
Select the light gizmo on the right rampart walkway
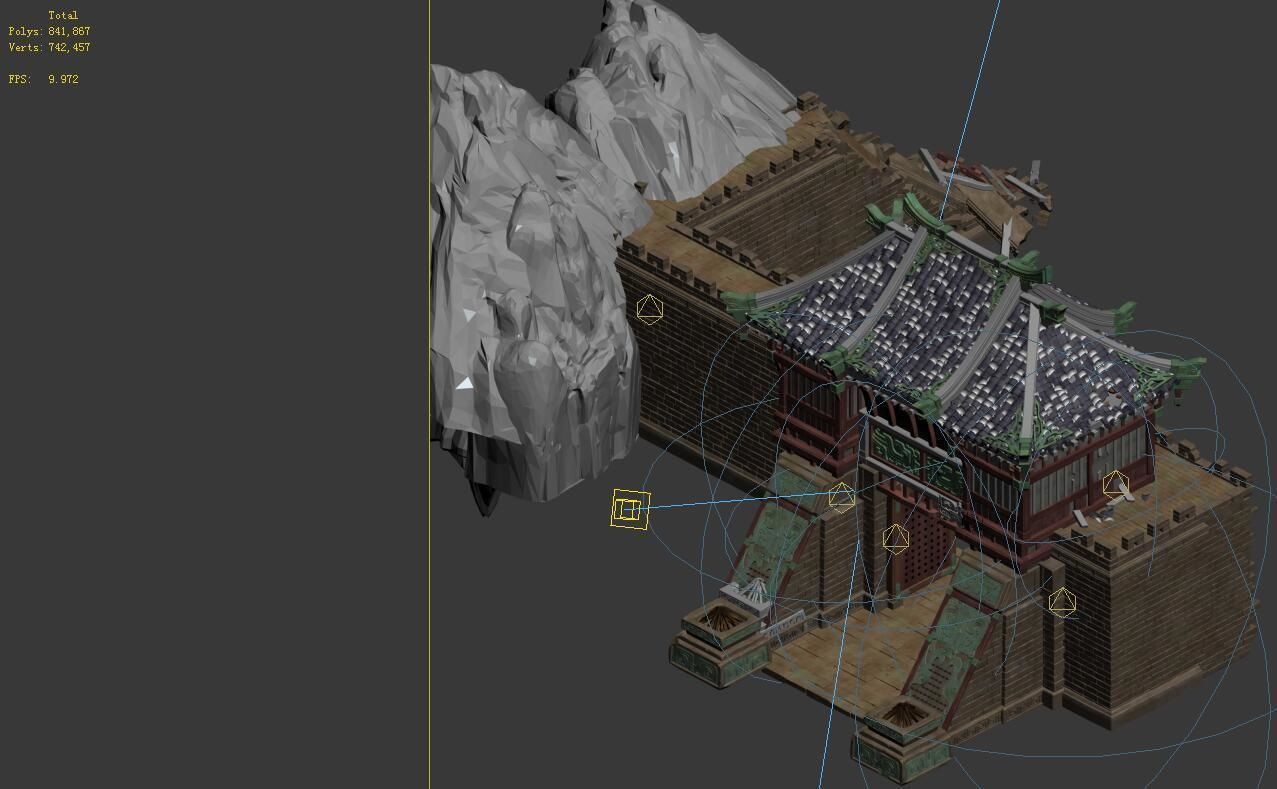click(x=1116, y=486)
